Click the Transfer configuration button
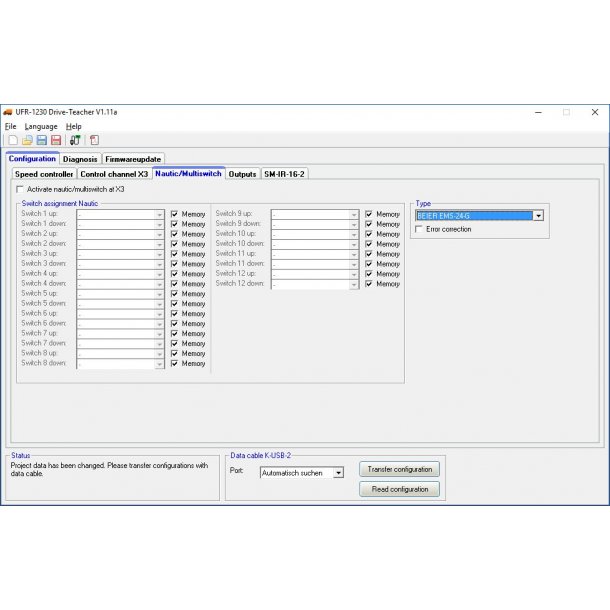The width and height of the screenshot is (610, 610). (x=400, y=469)
